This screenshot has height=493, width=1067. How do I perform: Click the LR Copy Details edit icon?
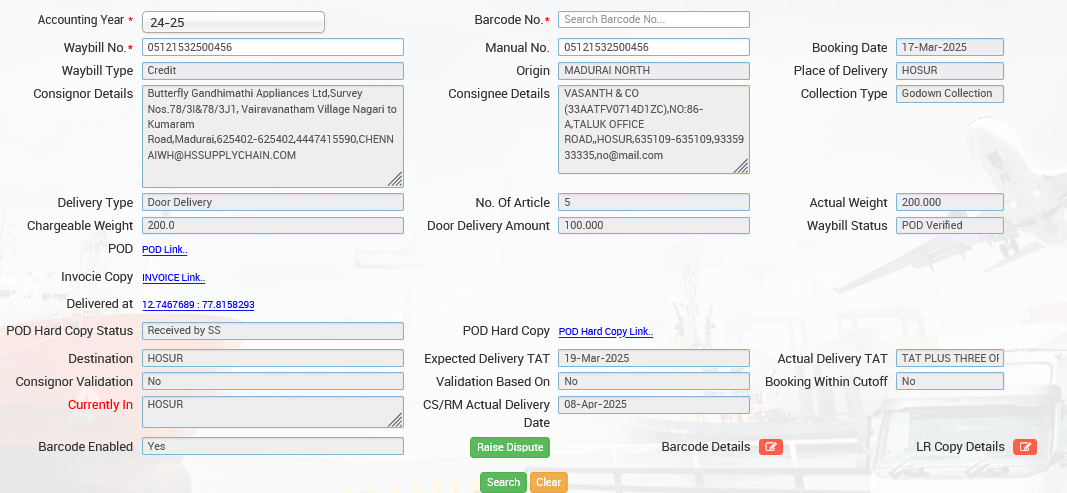(1024, 447)
